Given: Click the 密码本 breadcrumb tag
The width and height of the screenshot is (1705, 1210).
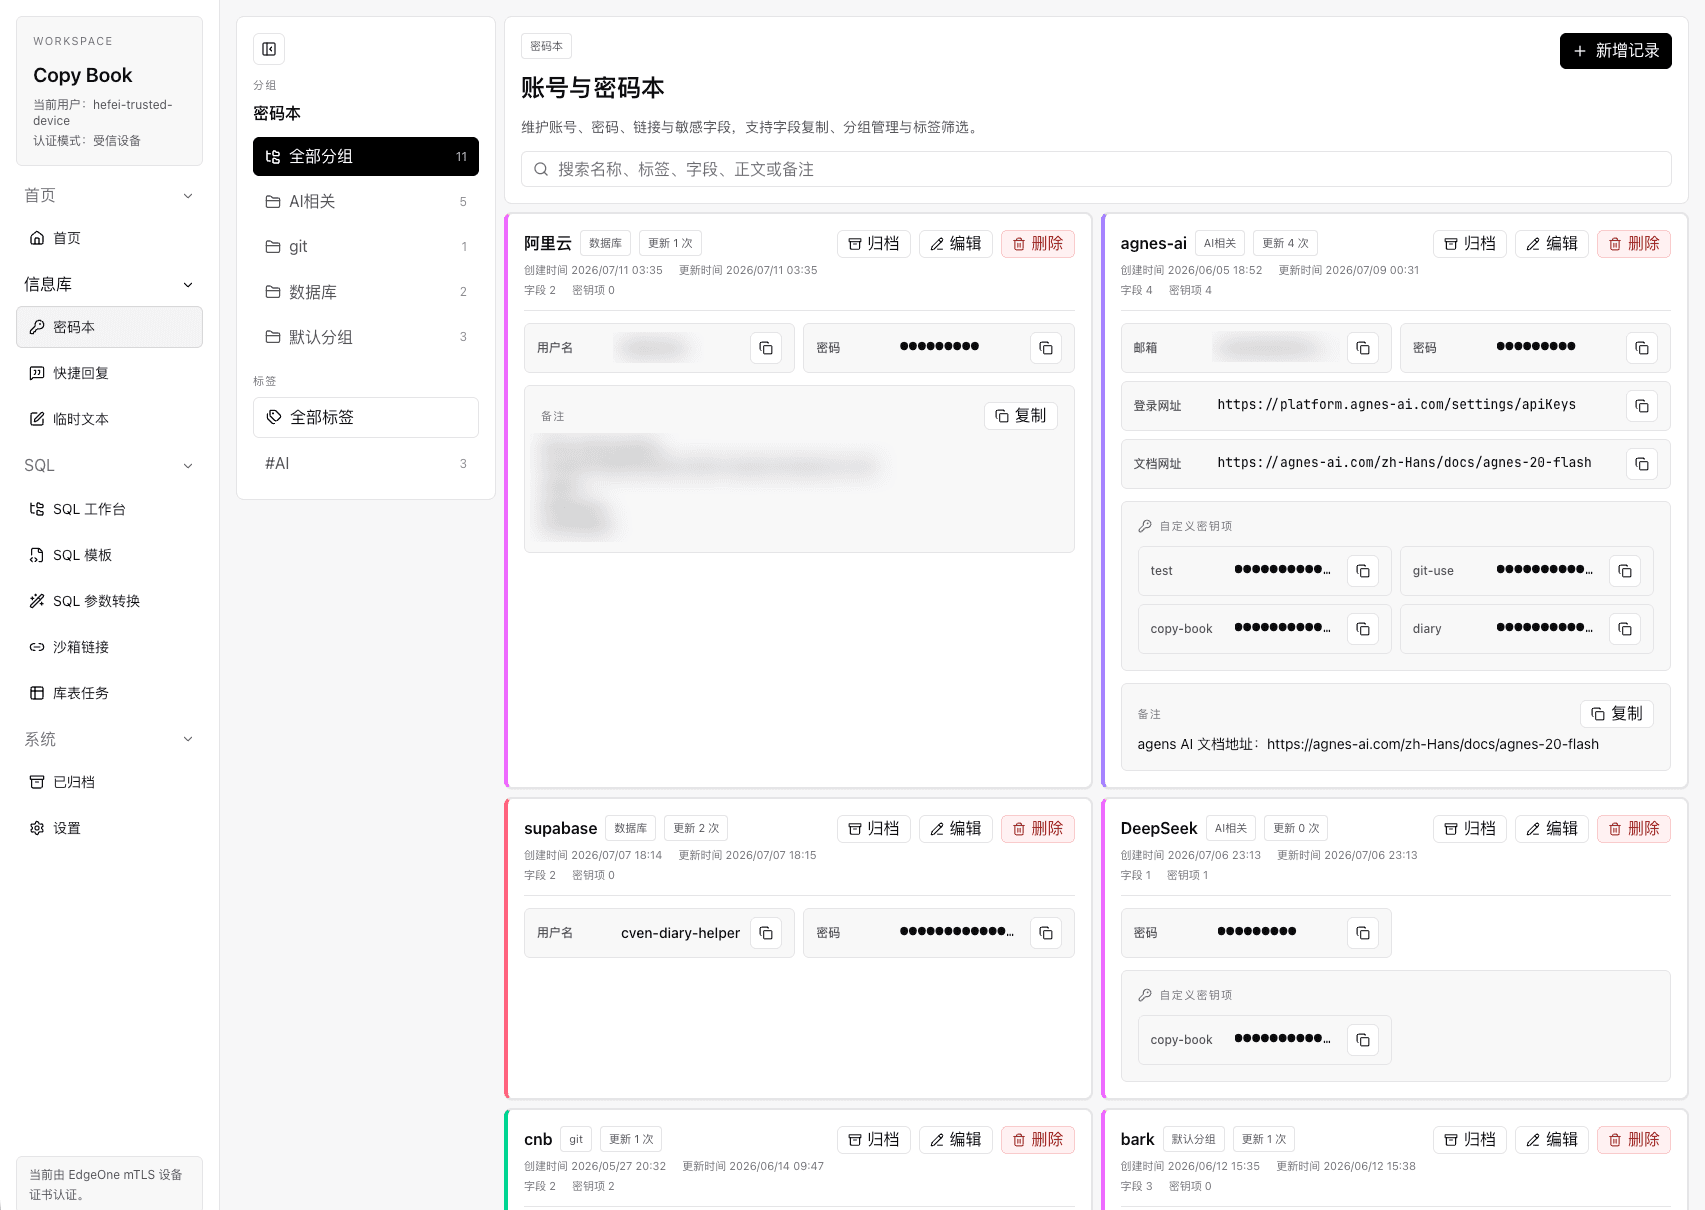Looking at the screenshot, I should click(546, 46).
